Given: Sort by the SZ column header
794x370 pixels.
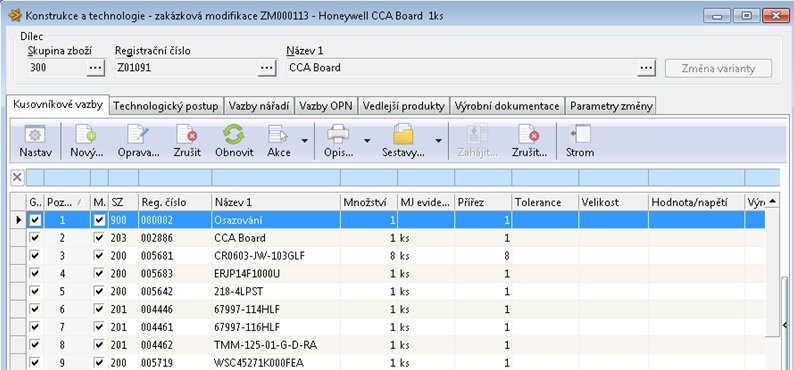Looking at the screenshot, I should pos(123,202).
